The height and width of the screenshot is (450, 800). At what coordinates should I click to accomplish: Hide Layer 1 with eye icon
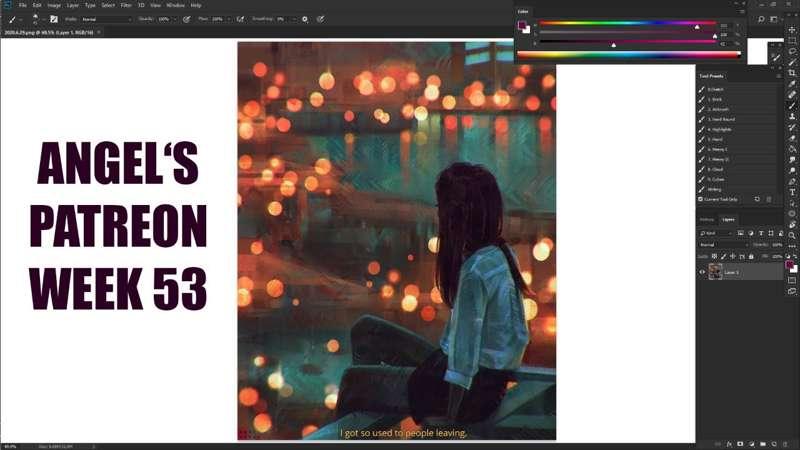click(x=702, y=272)
